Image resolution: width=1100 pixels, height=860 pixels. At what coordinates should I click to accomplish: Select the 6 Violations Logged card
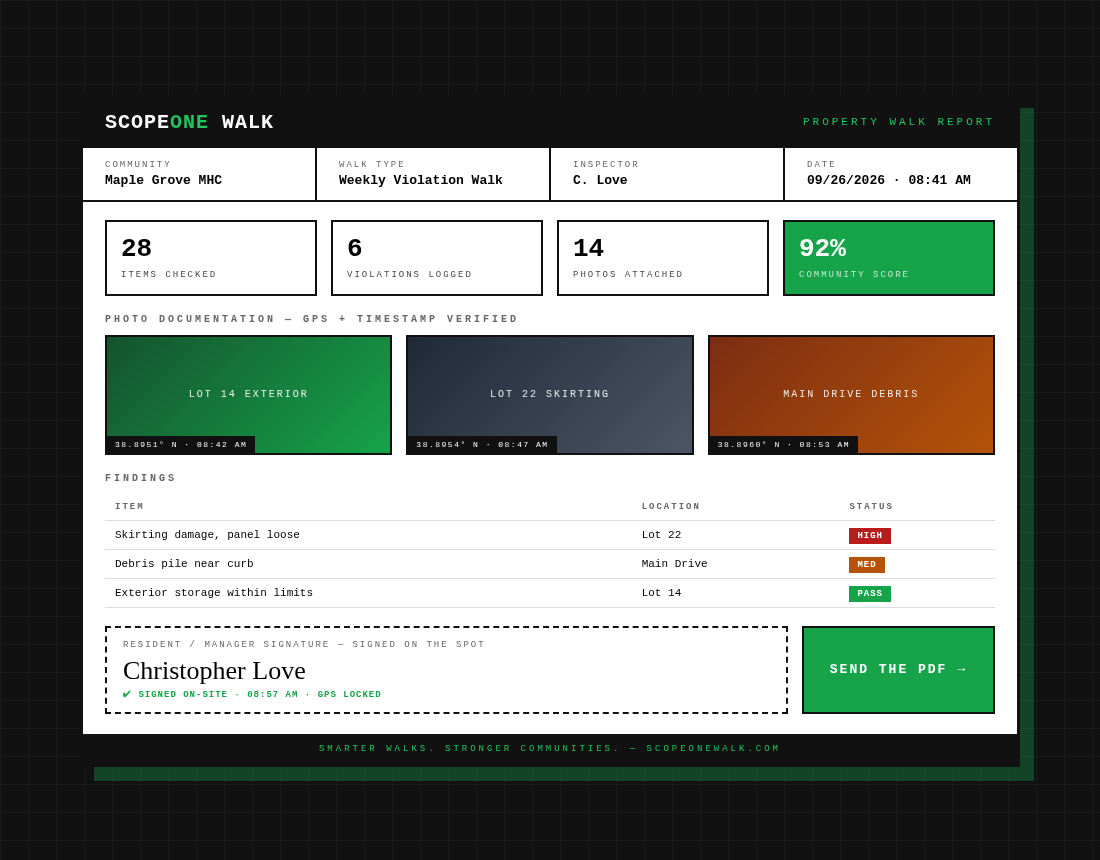[x=436, y=258]
